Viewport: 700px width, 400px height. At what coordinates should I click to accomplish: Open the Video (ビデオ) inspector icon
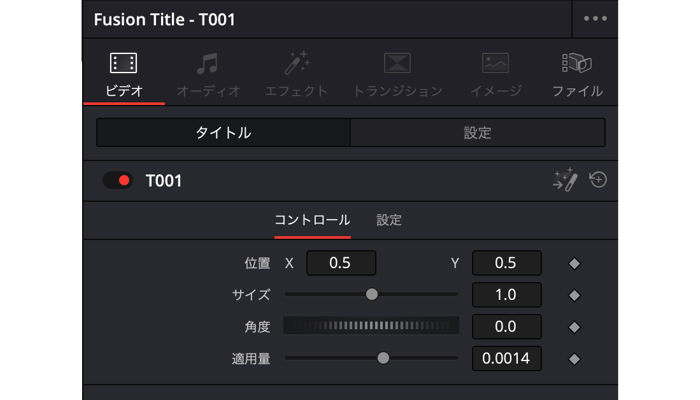[124, 63]
